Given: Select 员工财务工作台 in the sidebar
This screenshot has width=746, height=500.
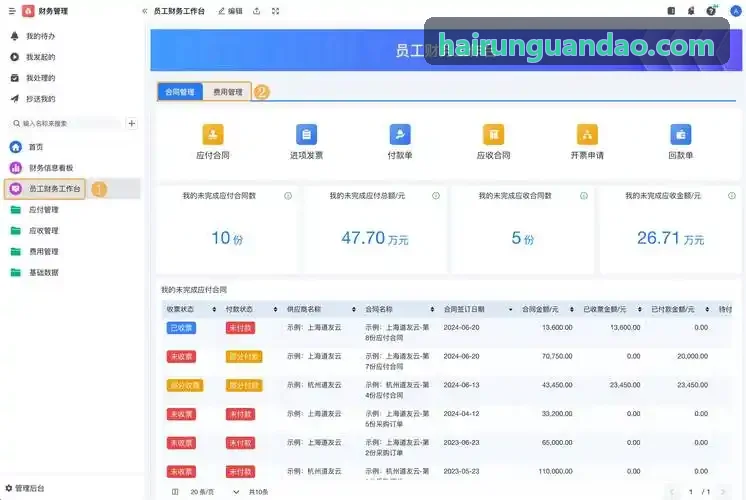Looking at the screenshot, I should coord(55,189).
